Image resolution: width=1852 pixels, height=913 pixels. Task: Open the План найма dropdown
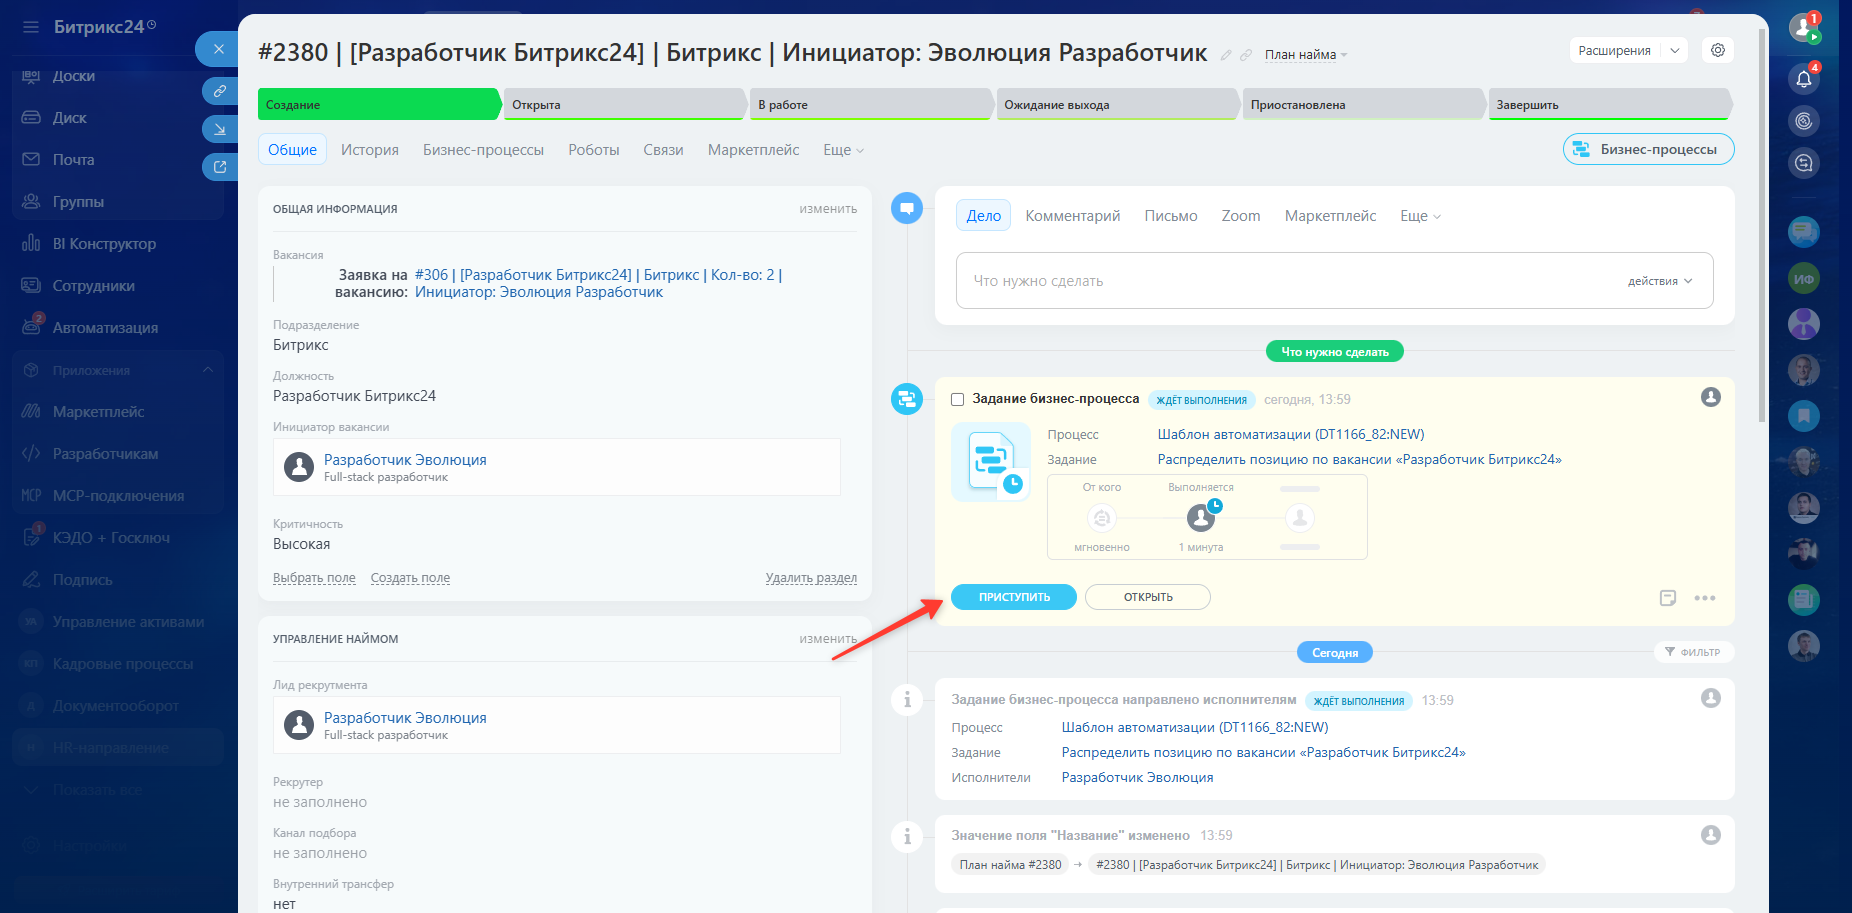(x=1306, y=55)
